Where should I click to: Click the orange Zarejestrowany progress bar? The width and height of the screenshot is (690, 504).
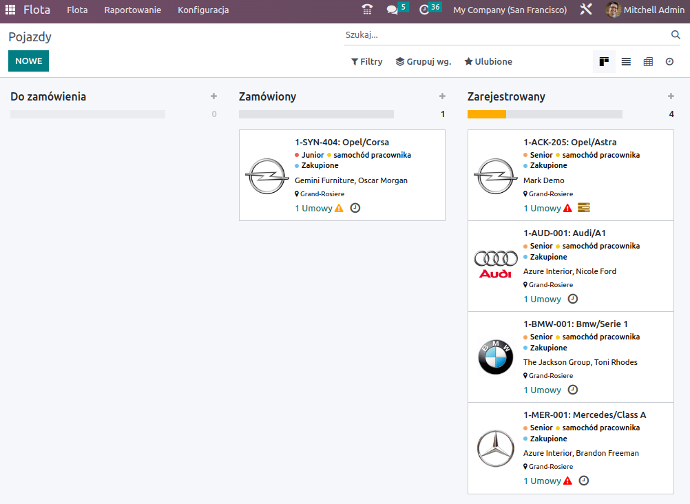487,115
